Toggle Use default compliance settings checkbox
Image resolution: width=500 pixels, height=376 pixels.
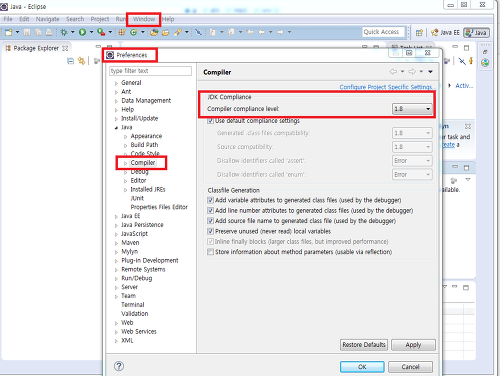(210, 121)
